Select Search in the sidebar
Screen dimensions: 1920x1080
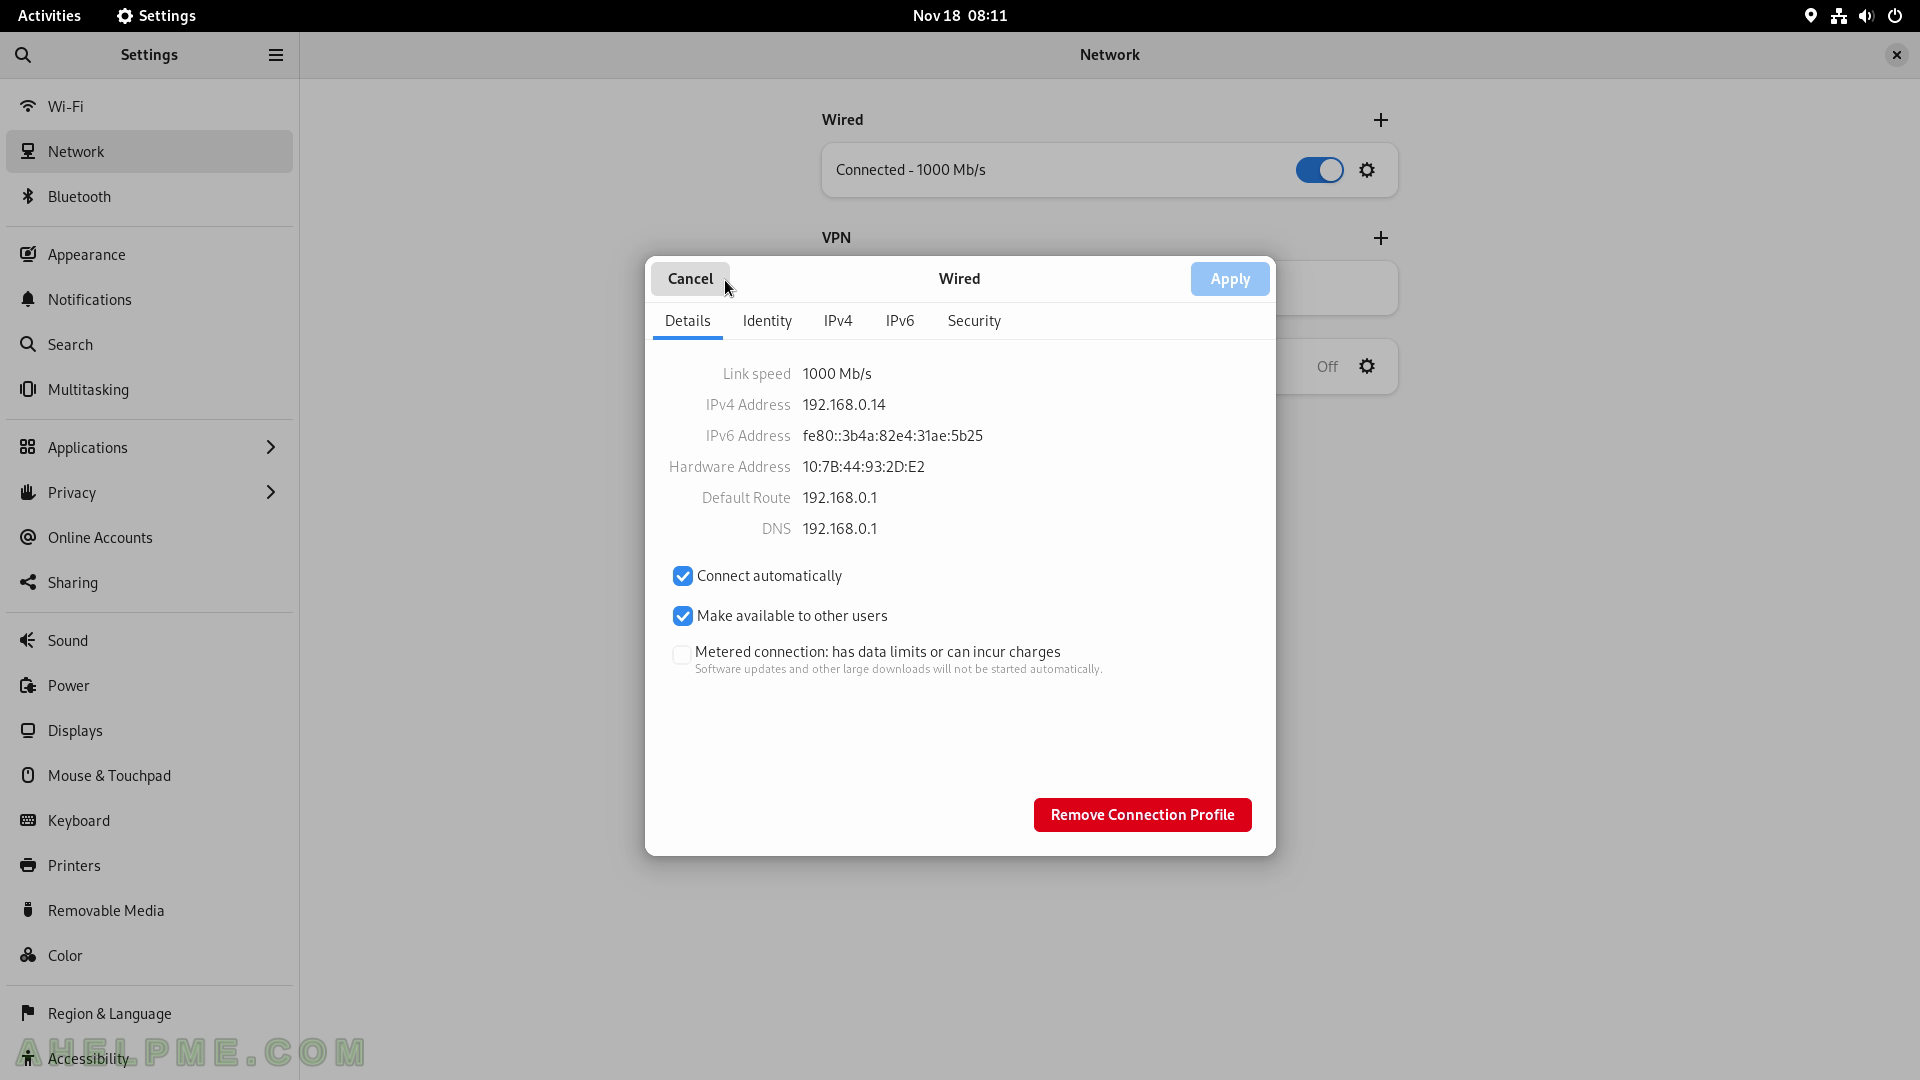pos(150,344)
